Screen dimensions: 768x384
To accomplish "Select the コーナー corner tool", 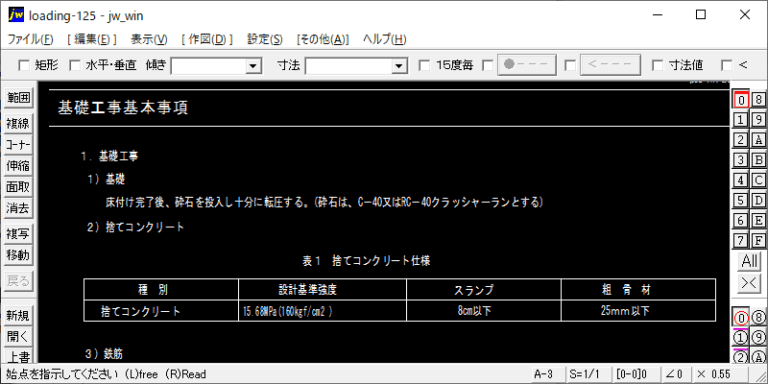I will click(x=18, y=145).
